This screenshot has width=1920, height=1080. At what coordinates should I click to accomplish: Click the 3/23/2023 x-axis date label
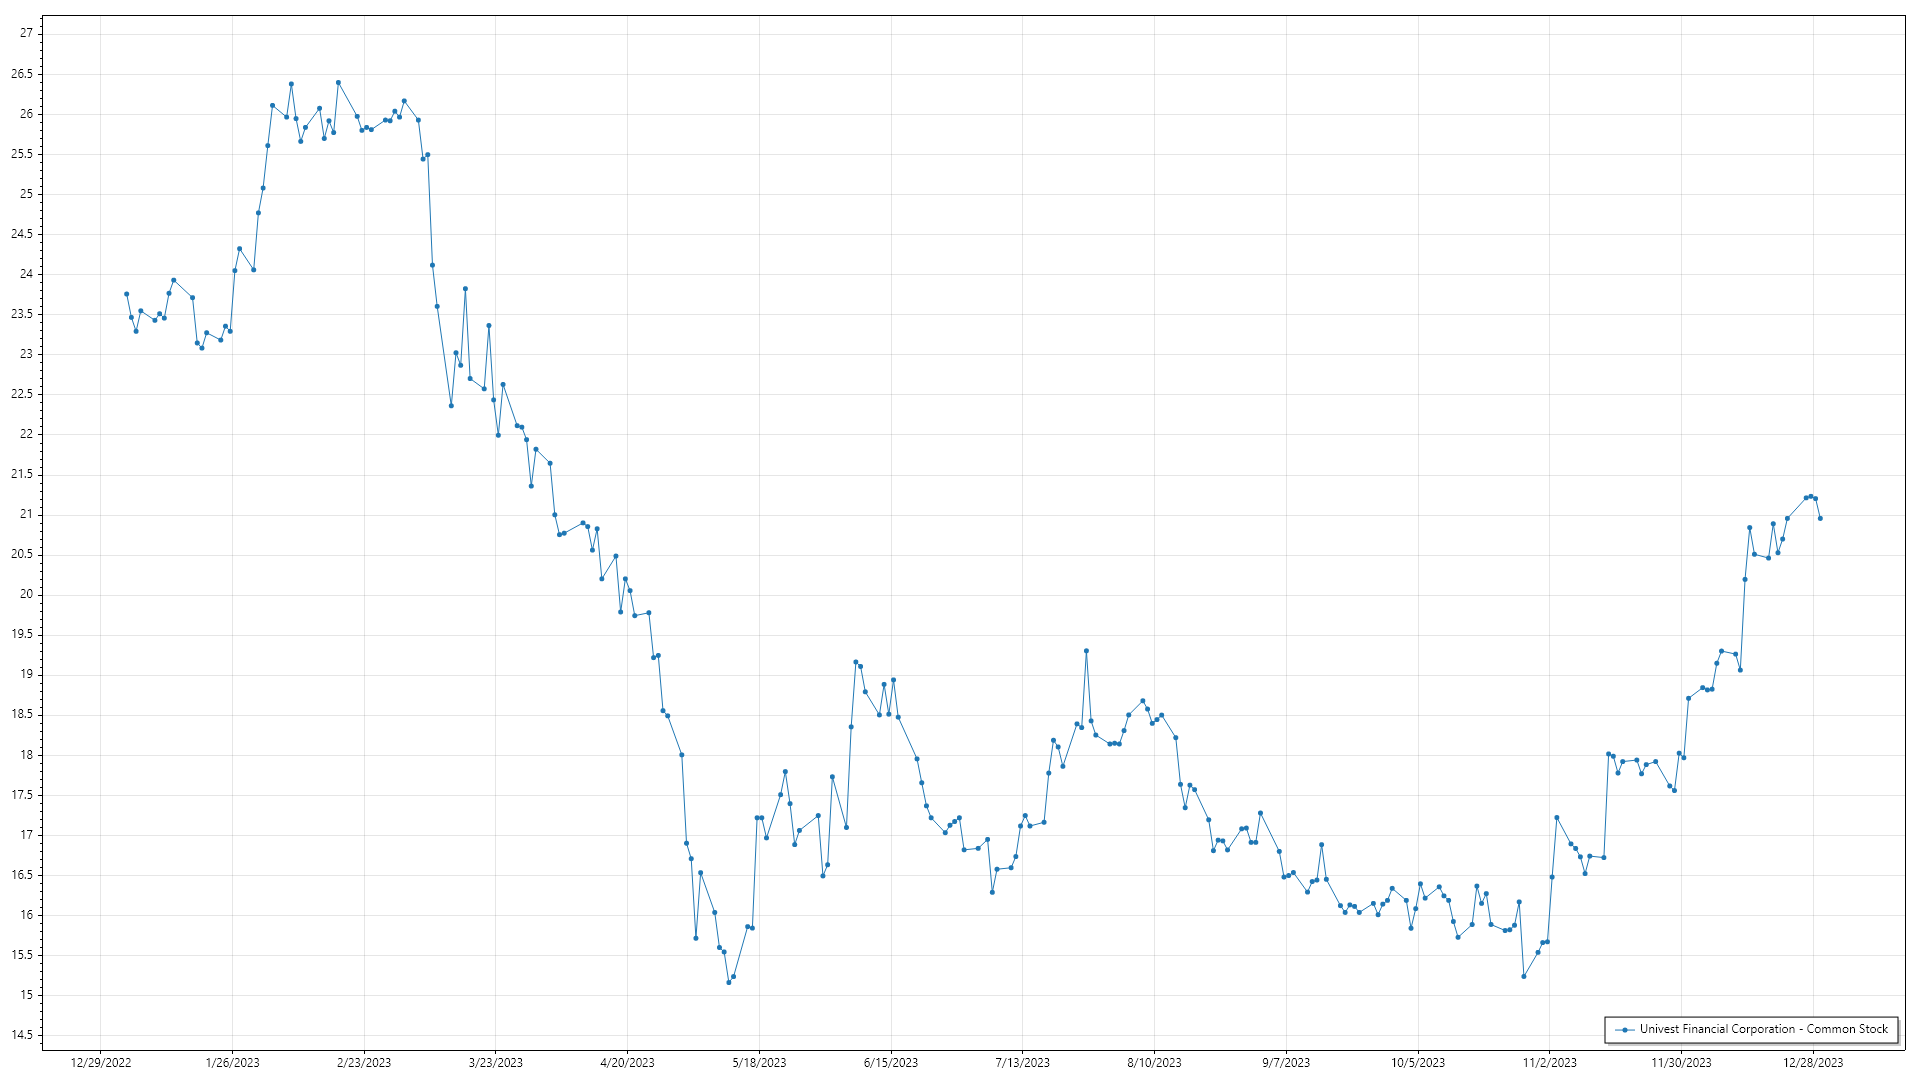(496, 1063)
